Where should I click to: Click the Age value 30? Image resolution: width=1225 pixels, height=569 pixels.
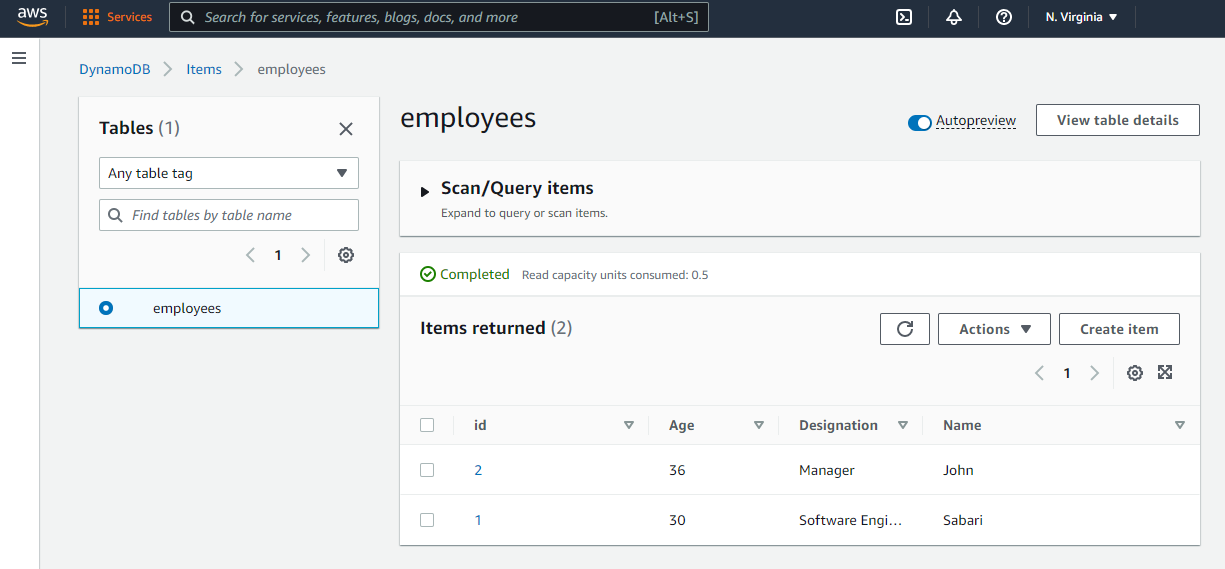tap(677, 520)
